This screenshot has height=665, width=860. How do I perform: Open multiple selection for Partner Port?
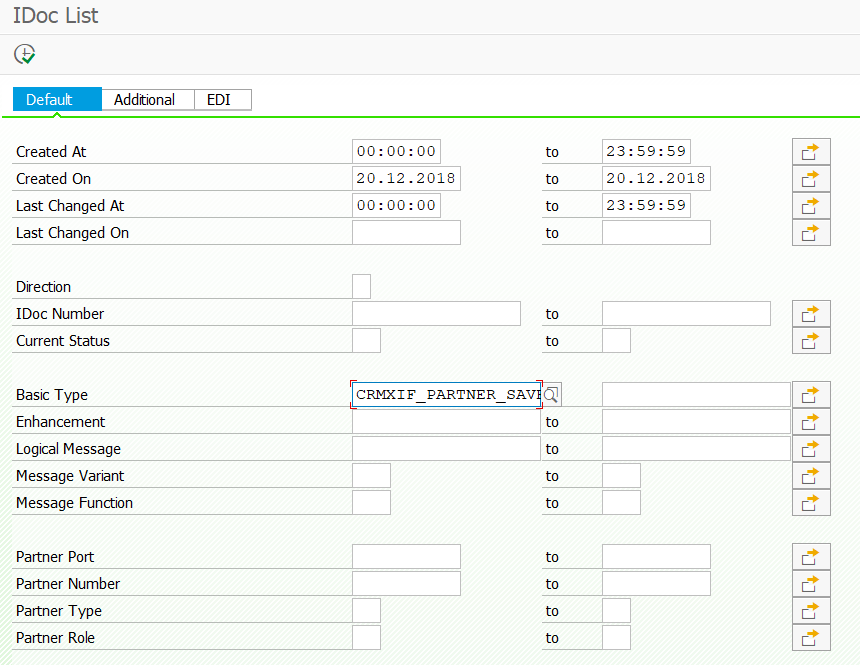point(811,557)
